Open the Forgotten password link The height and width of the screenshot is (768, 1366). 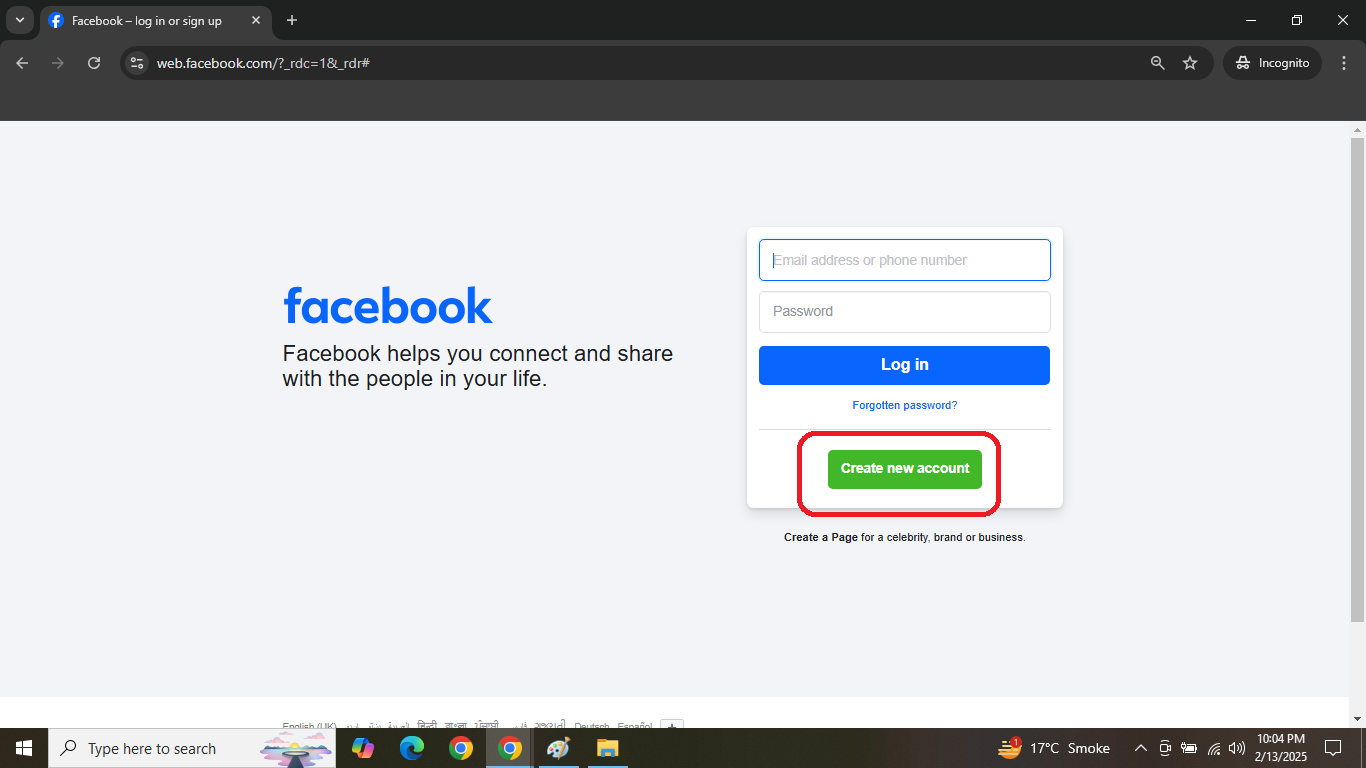pyautogui.click(x=904, y=405)
